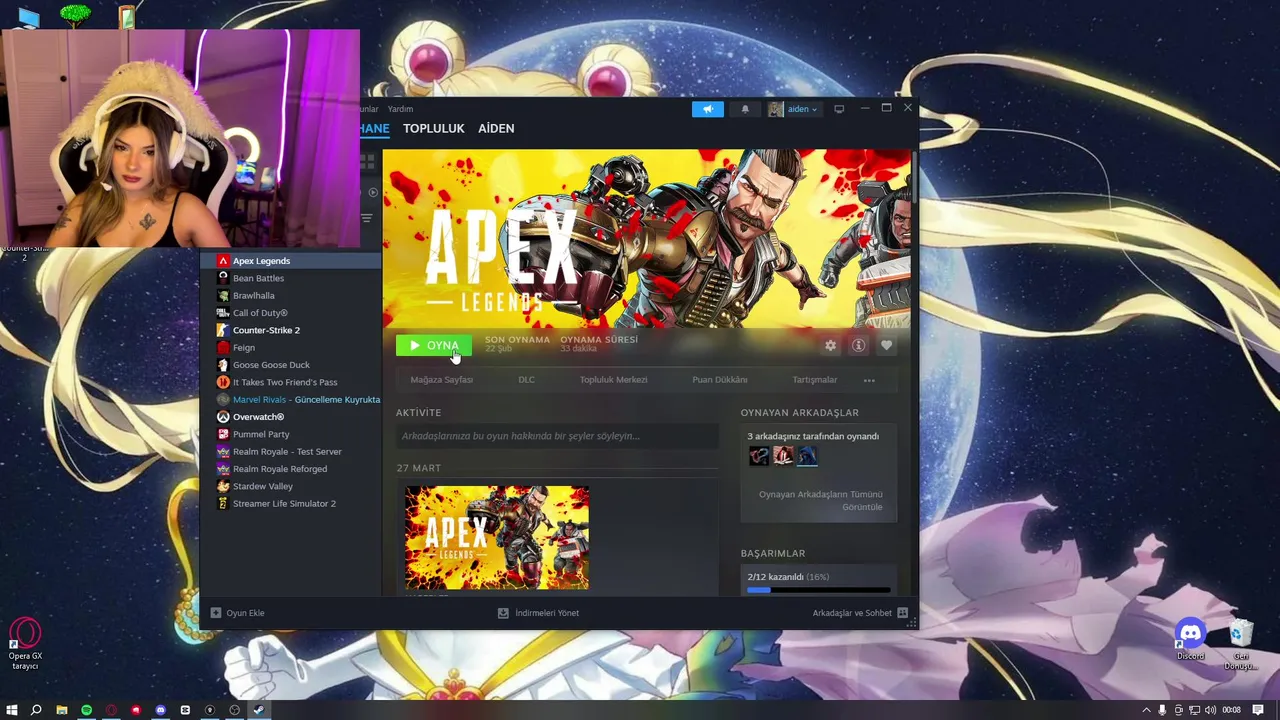The height and width of the screenshot is (720, 1280).
Task: Open the Apex Legends news thumbnail under 27 Mart
Action: [497, 538]
